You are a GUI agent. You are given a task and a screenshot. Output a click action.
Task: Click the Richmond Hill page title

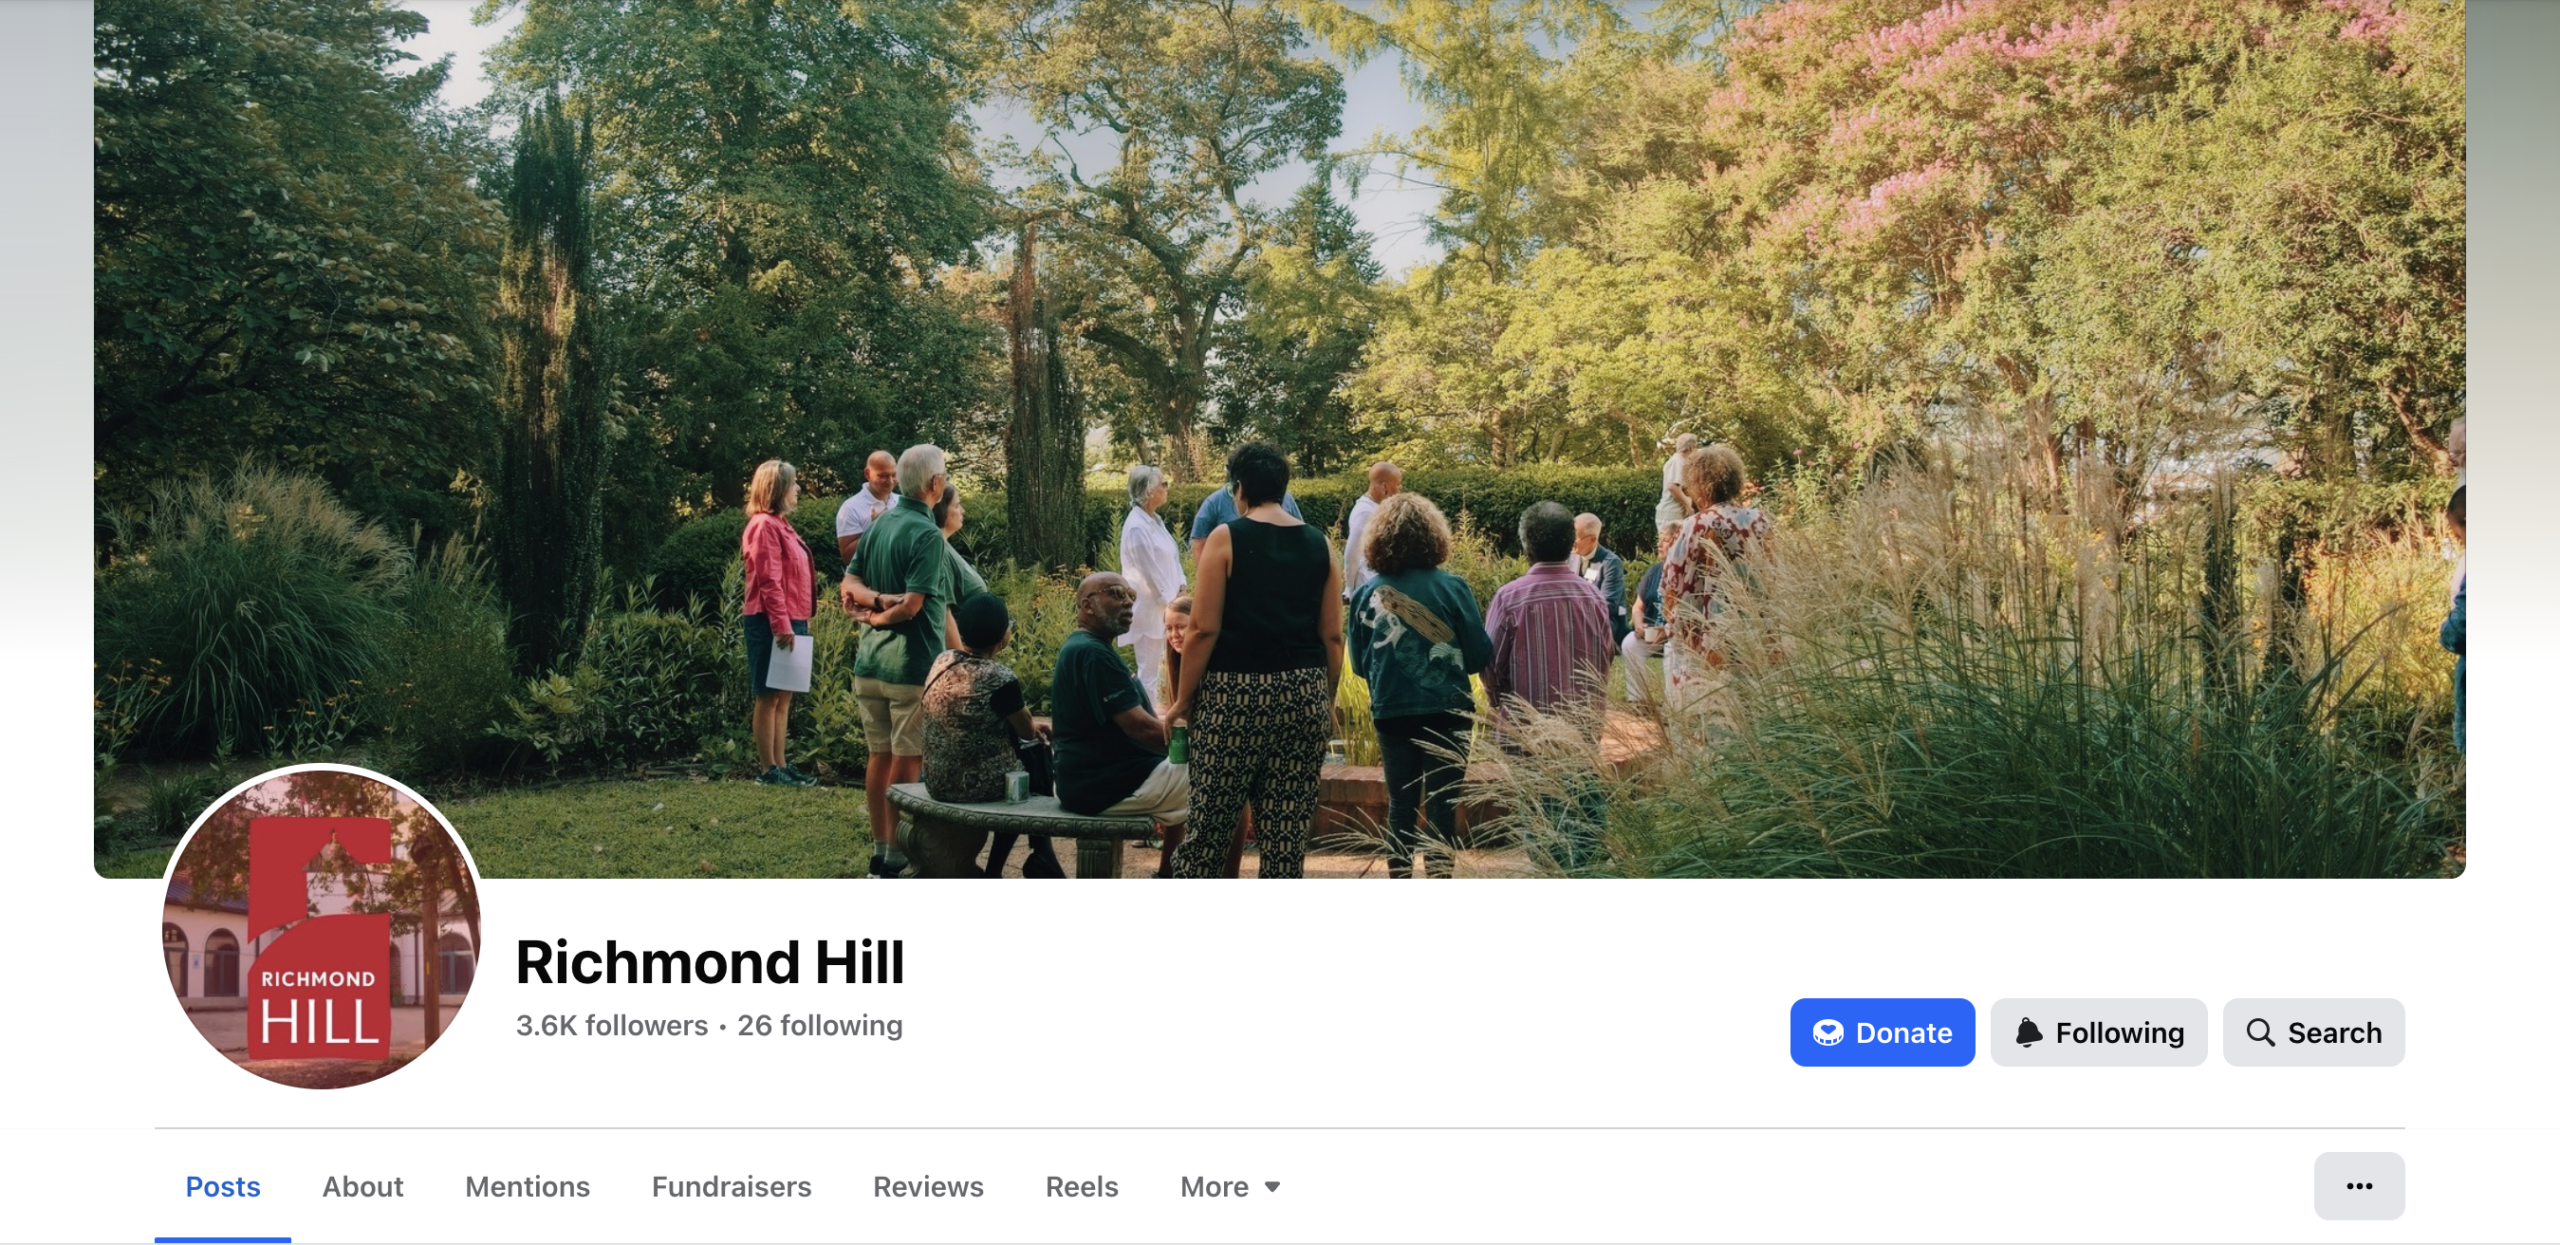pos(710,962)
